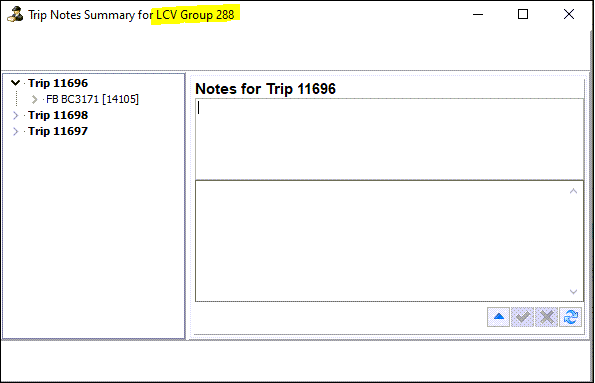Click the lower box scroll down arrow

click(573, 292)
